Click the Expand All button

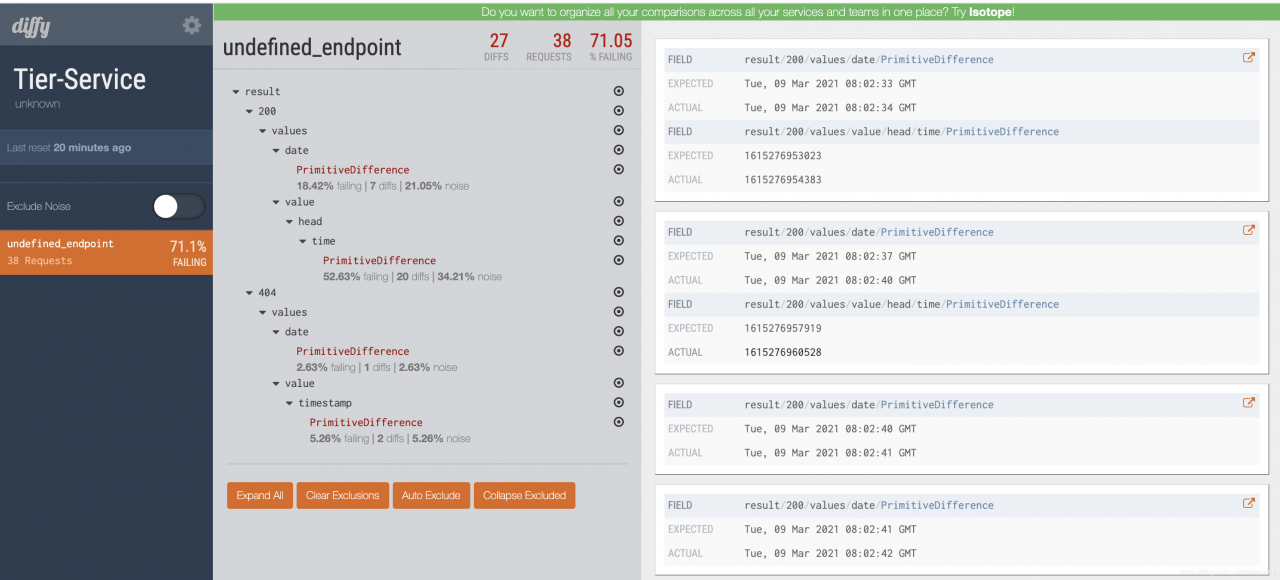[x=260, y=495]
